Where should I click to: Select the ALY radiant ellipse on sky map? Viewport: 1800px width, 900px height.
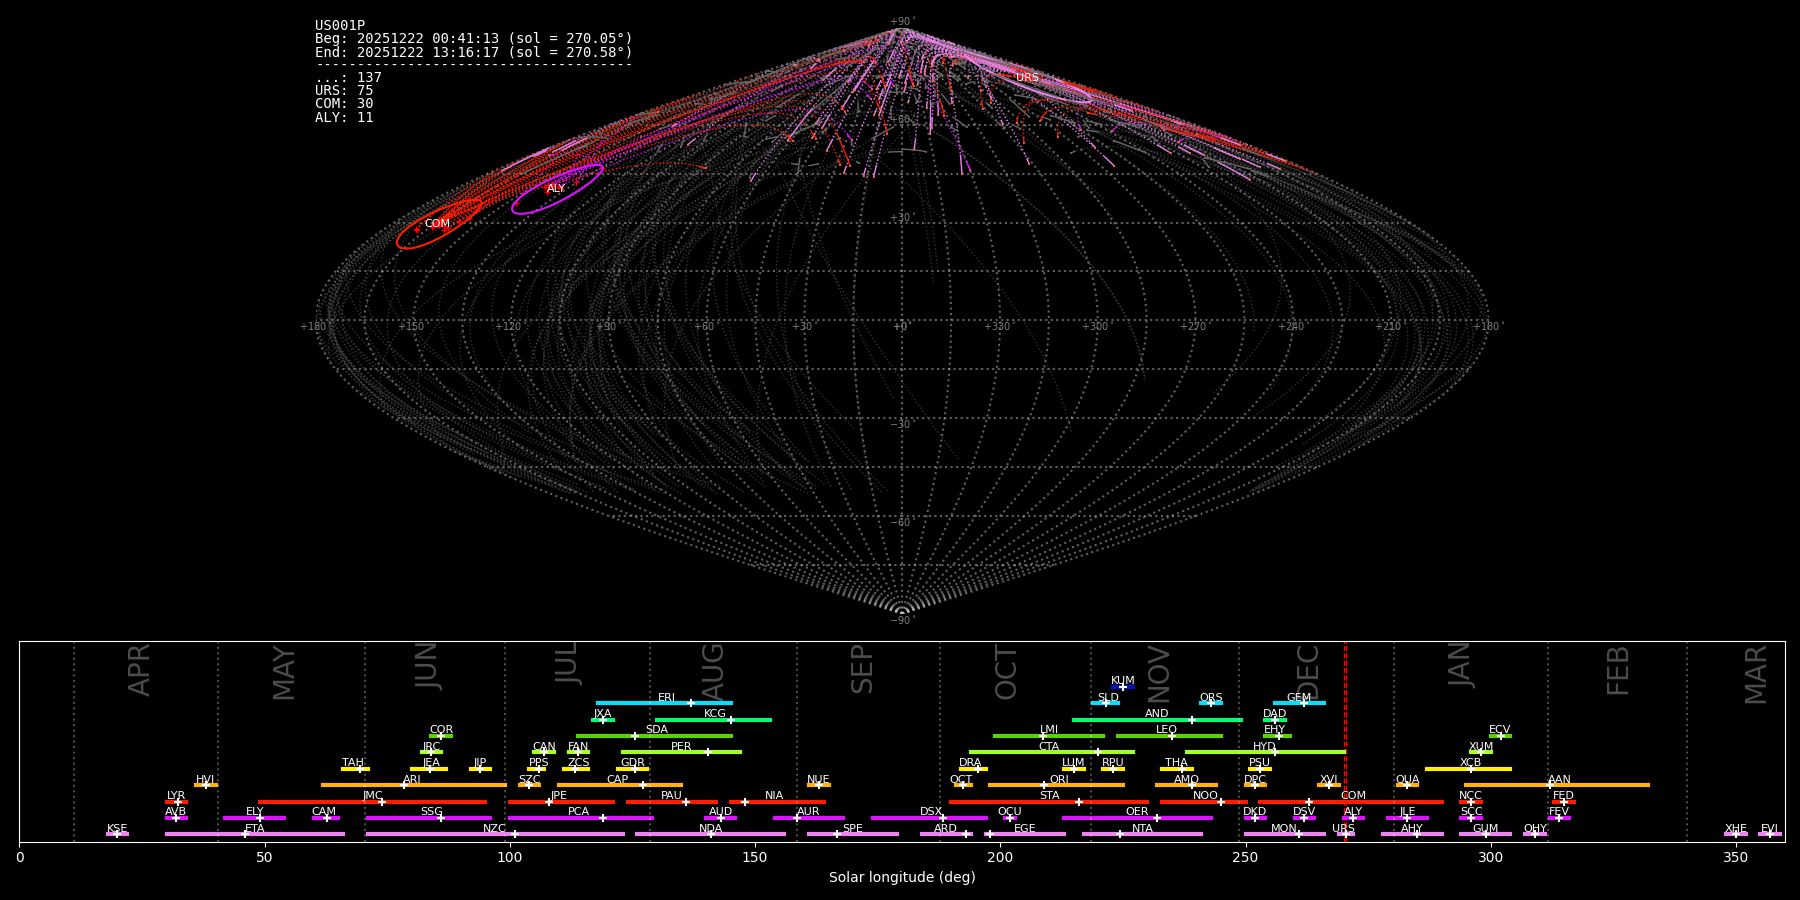tap(557, 189)
